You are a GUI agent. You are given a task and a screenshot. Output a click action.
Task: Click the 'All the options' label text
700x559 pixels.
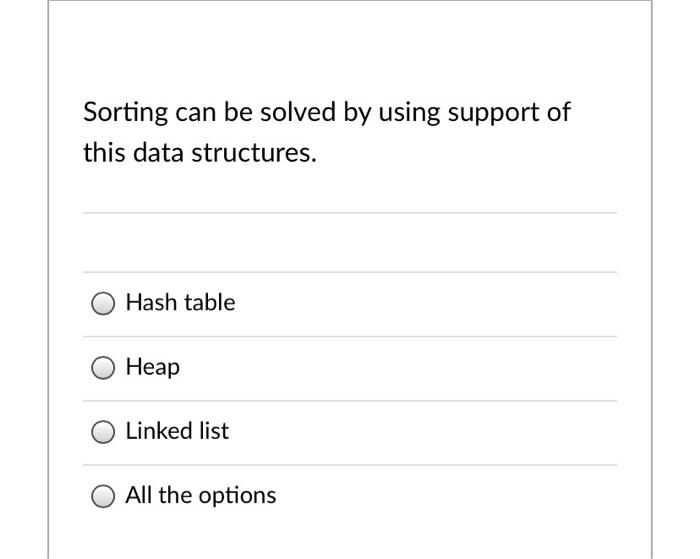pos(201,496)
